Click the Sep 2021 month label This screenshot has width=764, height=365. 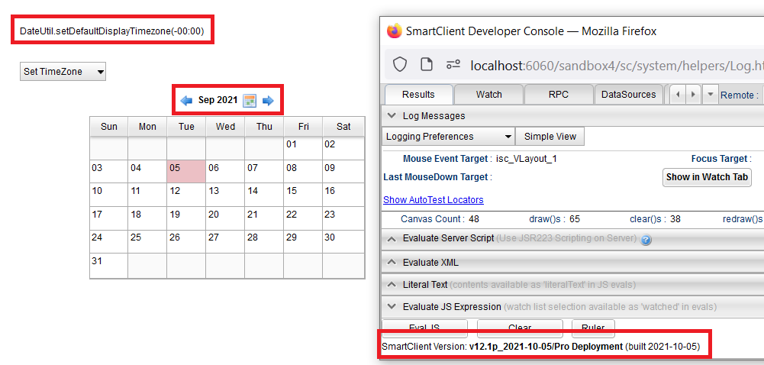[x=217, y=100]
